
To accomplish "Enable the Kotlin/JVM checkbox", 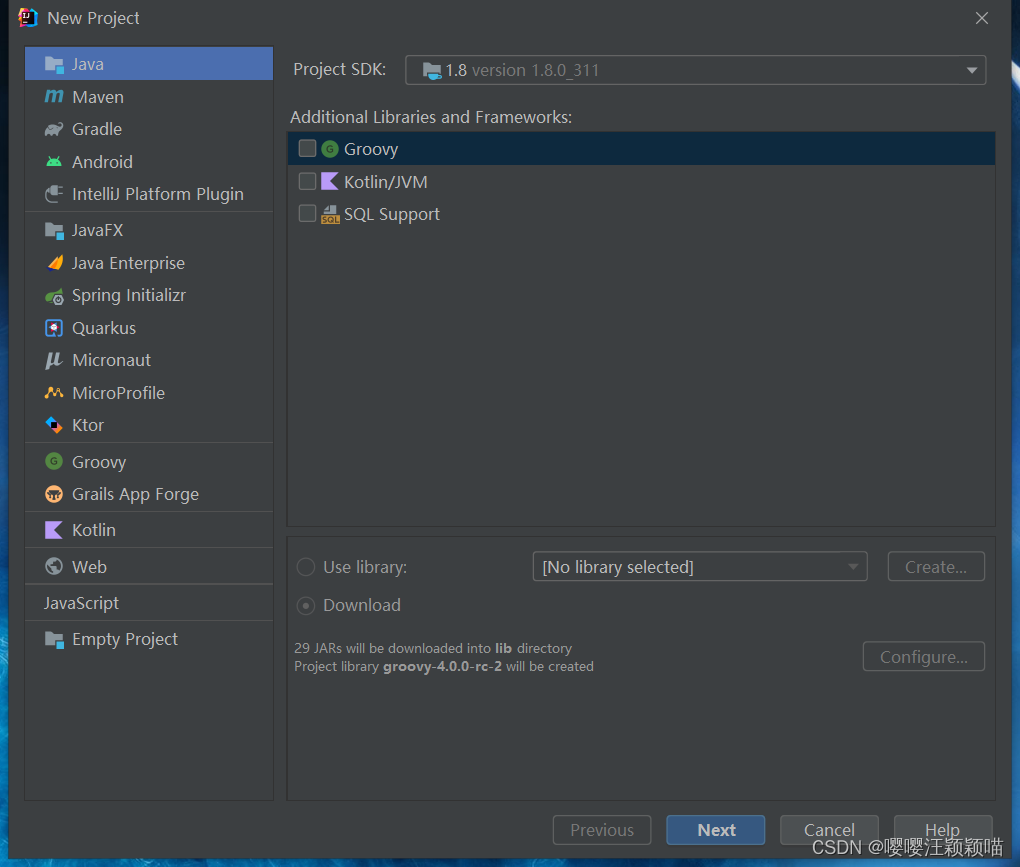I will pos(307,181).
